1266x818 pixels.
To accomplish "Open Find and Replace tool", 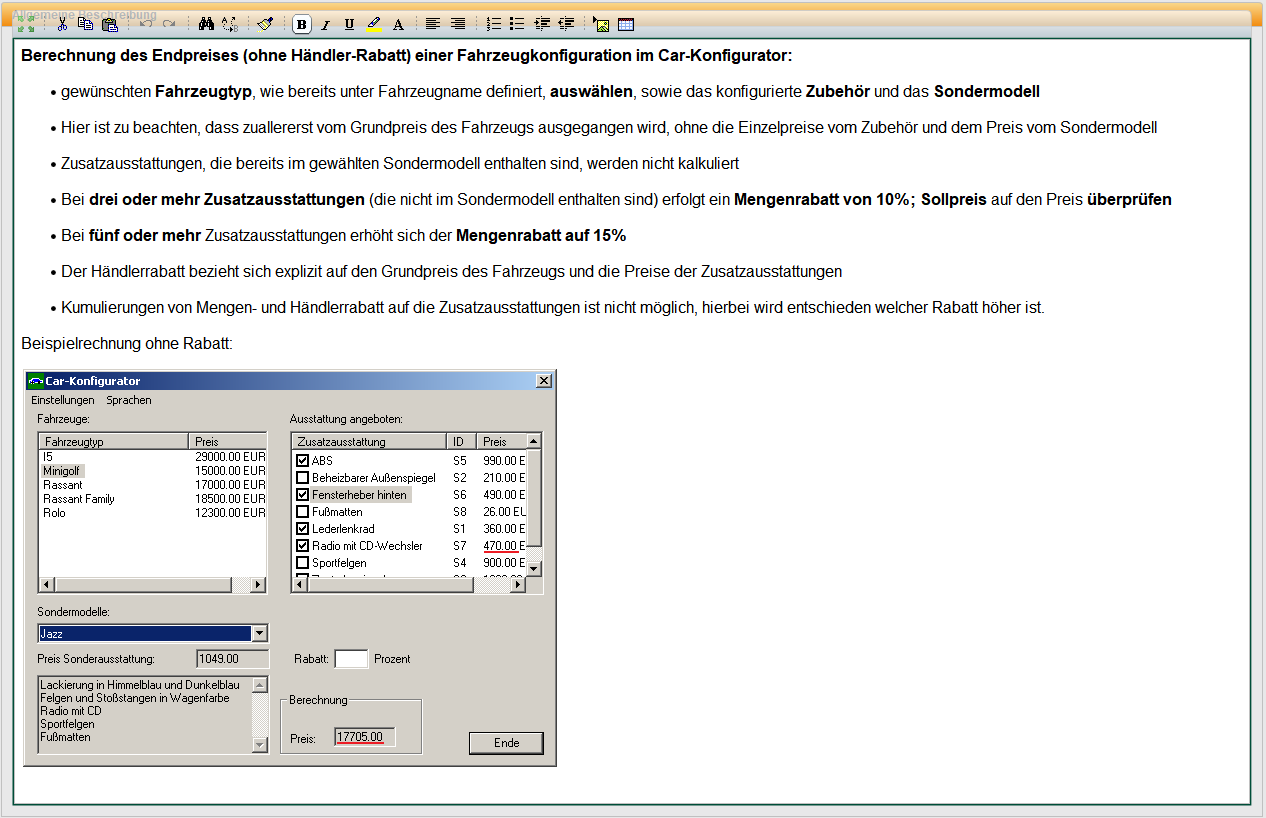I will click(x=229, y=24).
